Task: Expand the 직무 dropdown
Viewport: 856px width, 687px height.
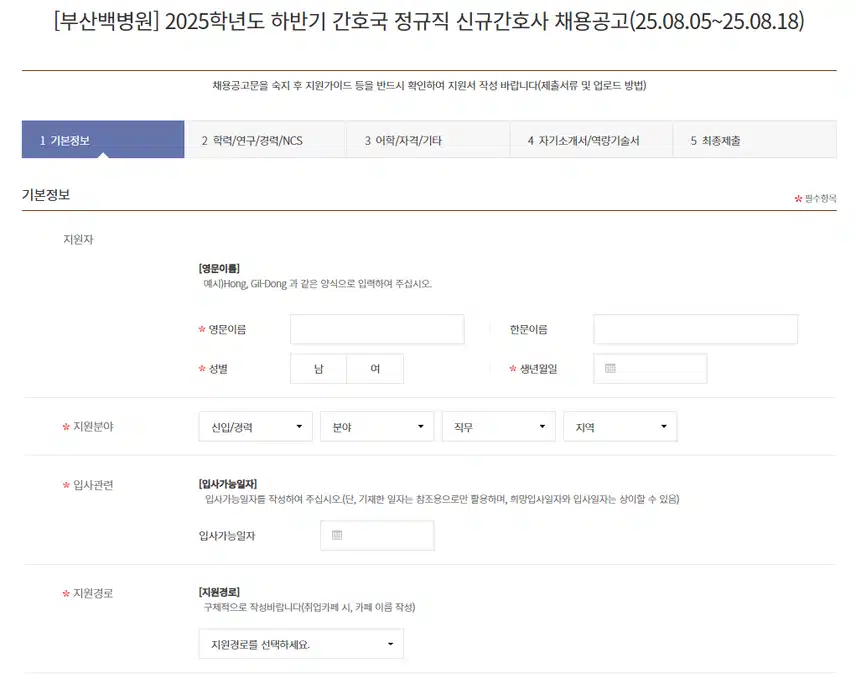Action: (x=498, y=427)
